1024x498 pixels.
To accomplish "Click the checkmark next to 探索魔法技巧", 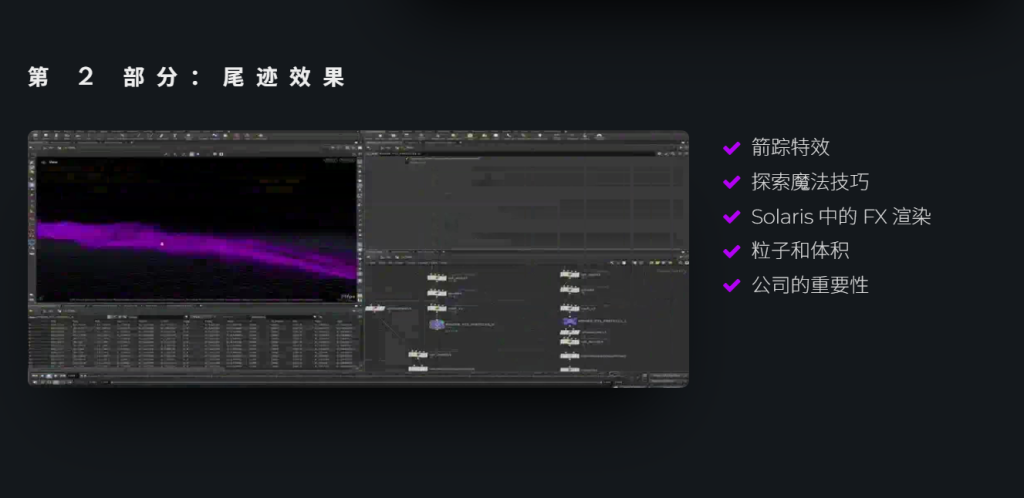I will tap(731, 183).
